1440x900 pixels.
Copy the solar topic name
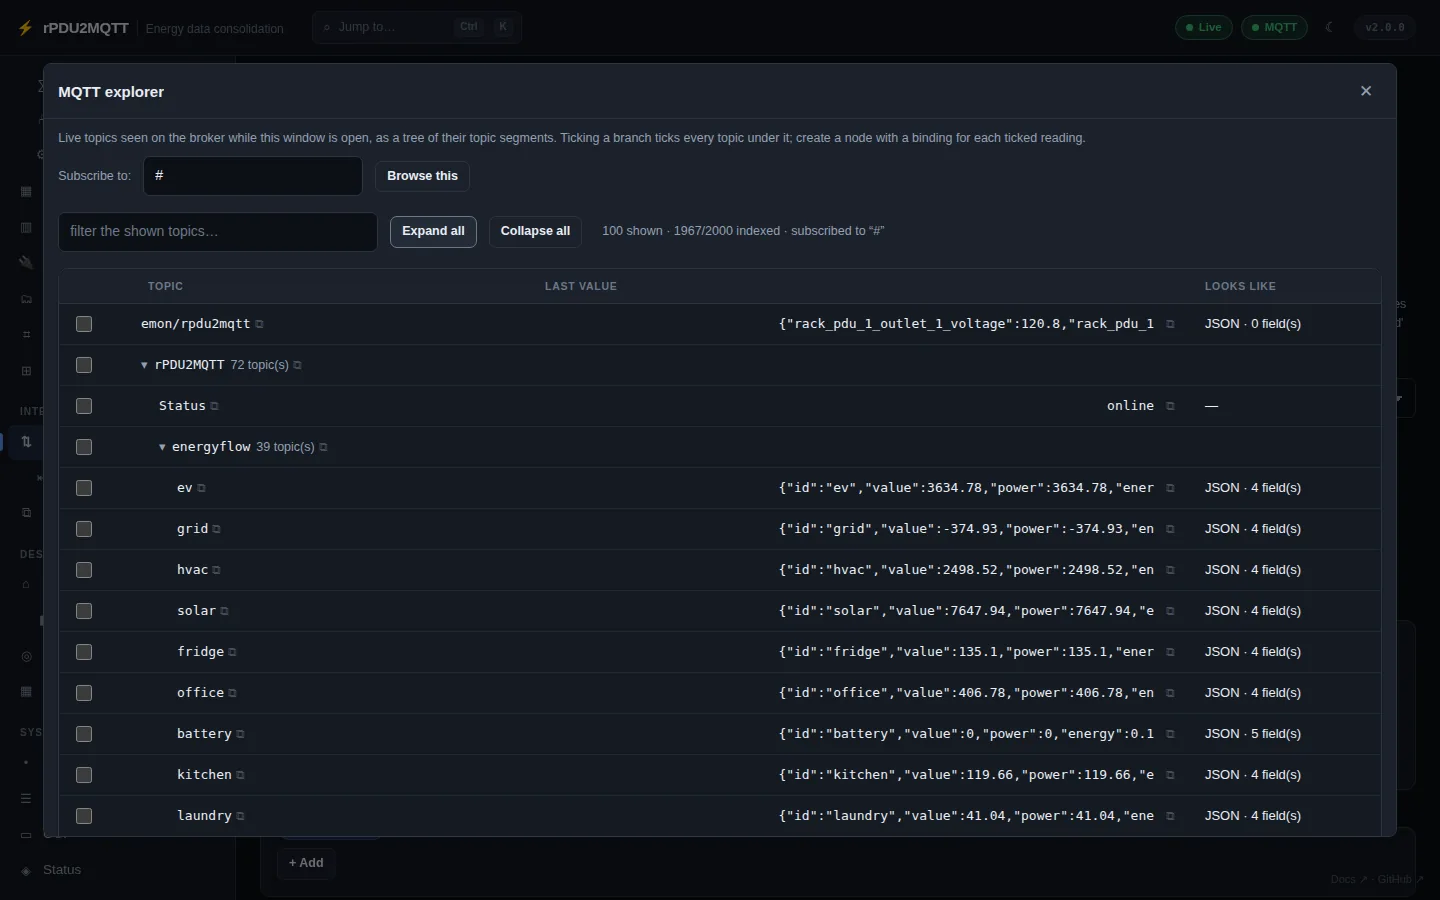[x=225, y=611]
